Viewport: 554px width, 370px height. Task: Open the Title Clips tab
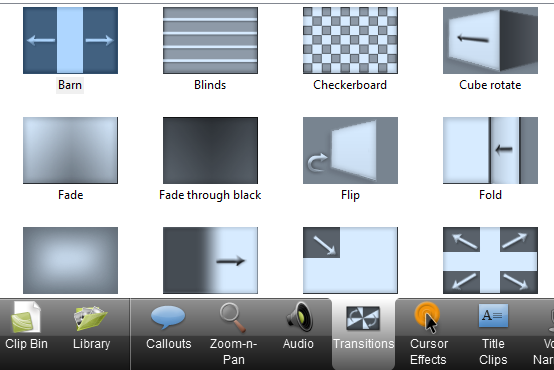pyautogui.click(x=493, y=334)
